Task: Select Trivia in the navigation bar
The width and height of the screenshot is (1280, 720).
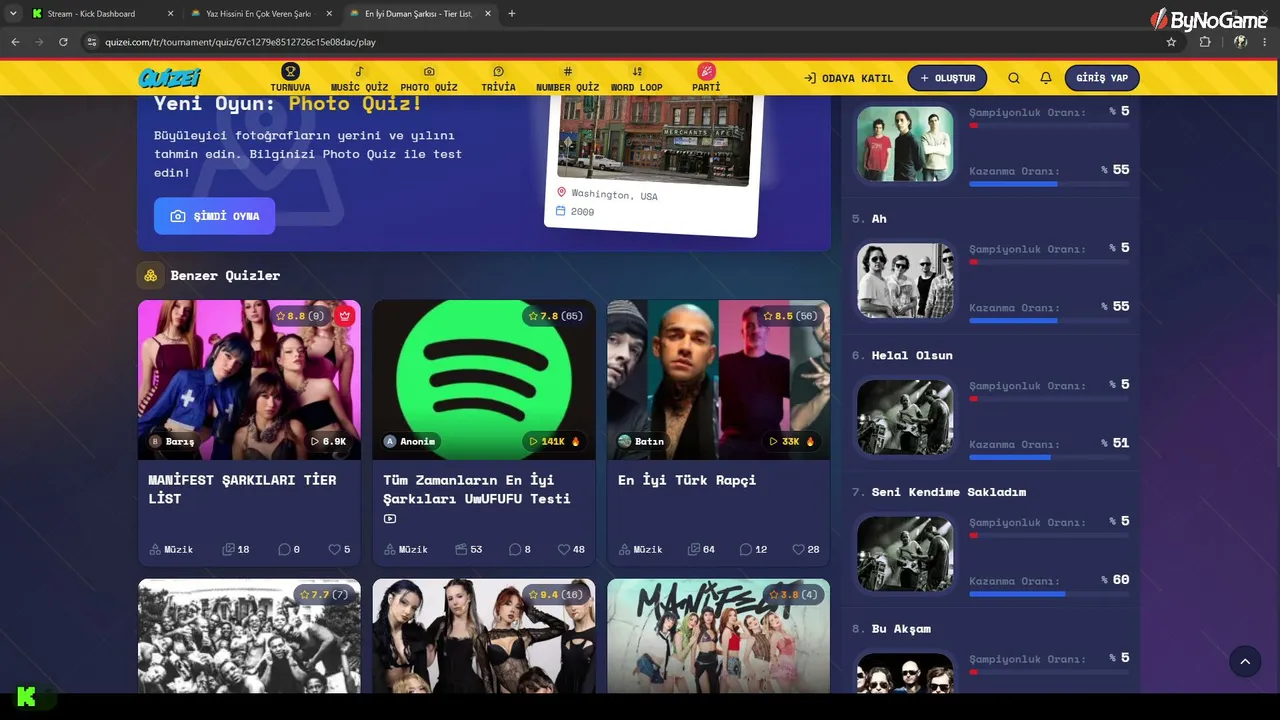Action: click(498, 78)
